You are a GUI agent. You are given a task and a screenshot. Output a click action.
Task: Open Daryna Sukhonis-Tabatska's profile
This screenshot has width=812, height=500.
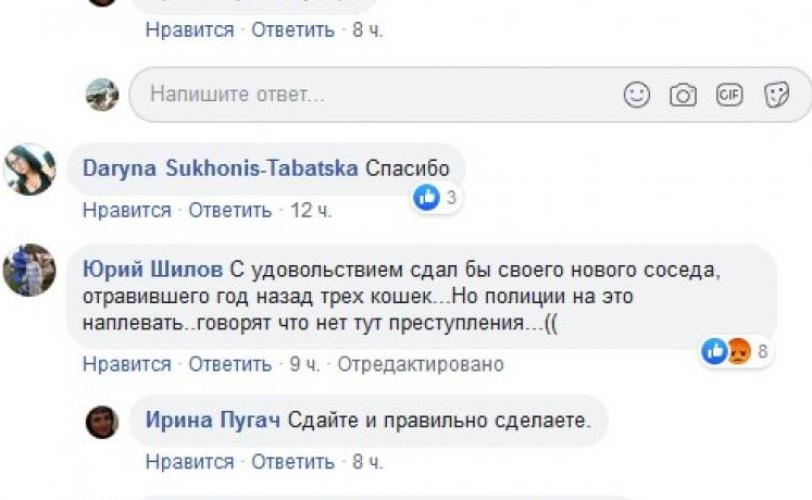pyautogui.click(x=220, y=169)
